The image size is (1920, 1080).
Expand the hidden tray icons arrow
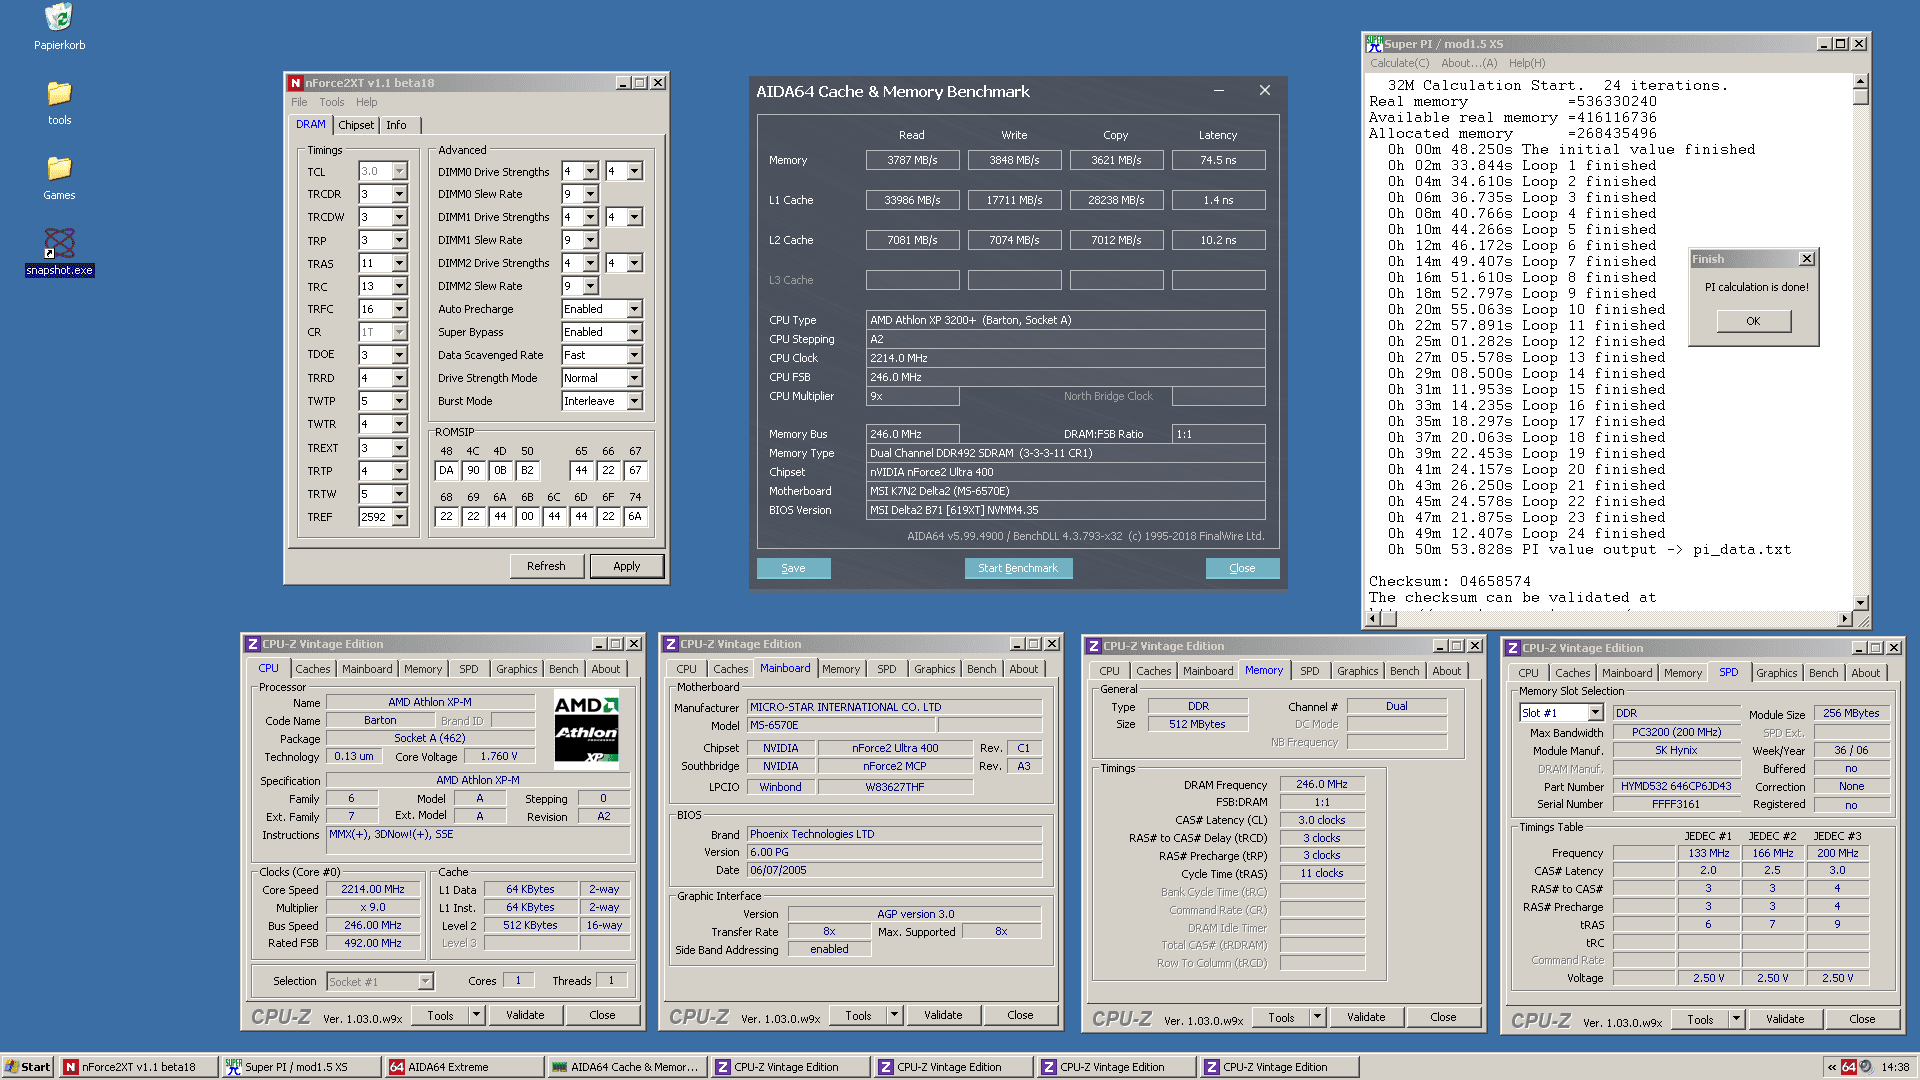[x=1832, y=1067]
